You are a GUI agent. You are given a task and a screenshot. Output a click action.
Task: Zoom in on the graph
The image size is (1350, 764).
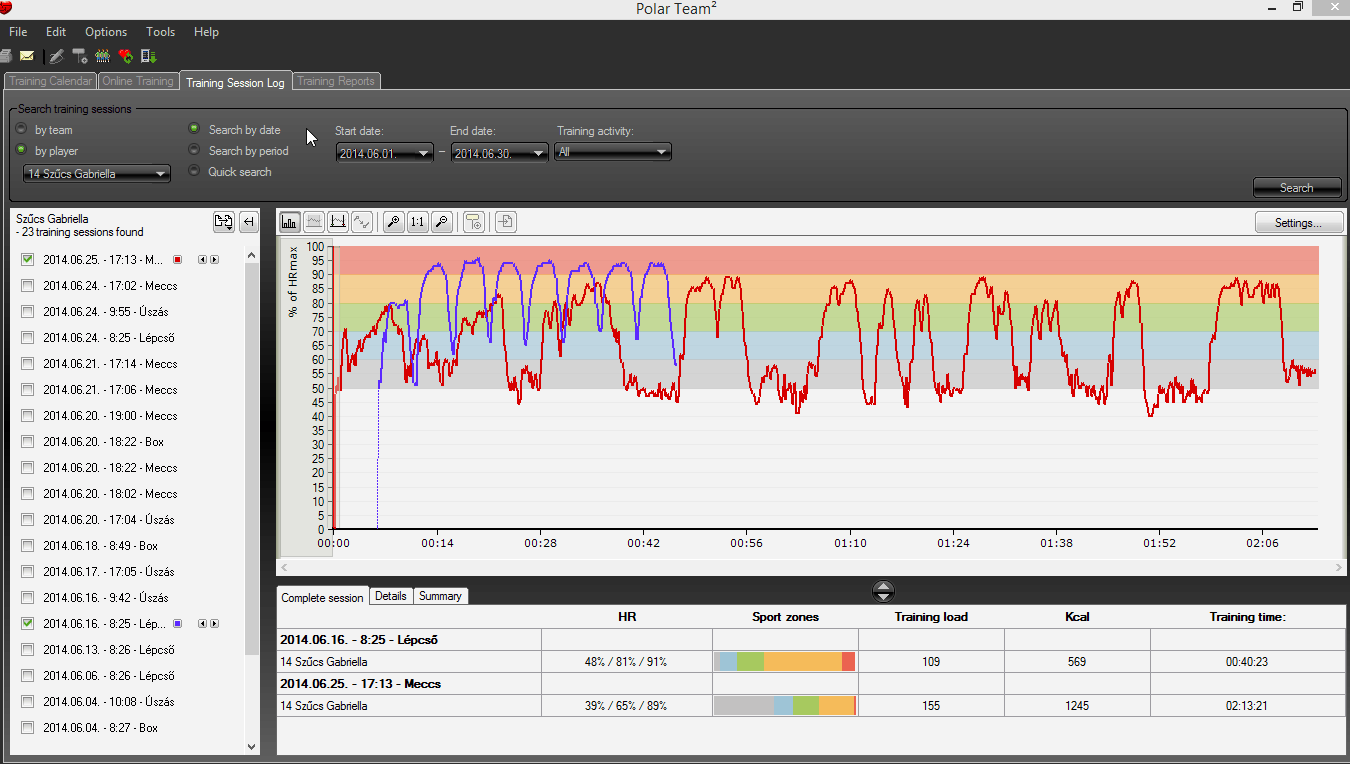click(394, 222)
